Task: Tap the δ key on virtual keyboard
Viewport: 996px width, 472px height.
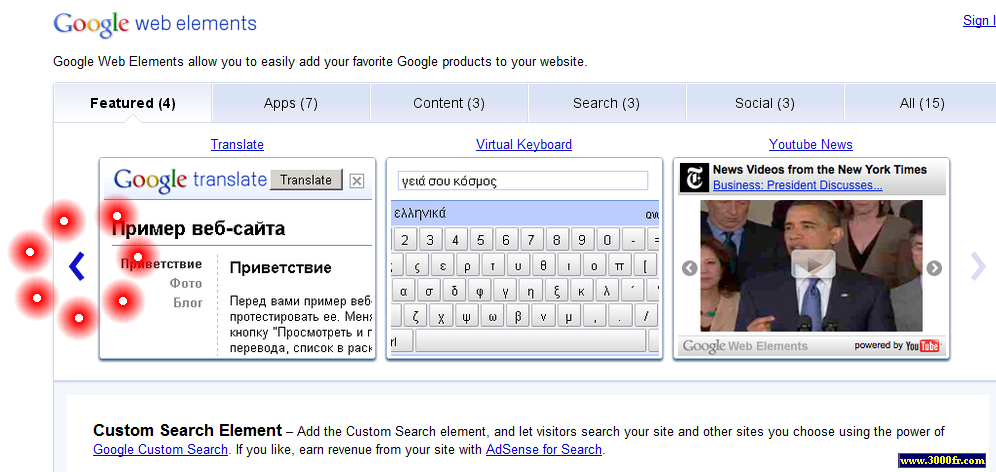Action: (x=454, y=292)
